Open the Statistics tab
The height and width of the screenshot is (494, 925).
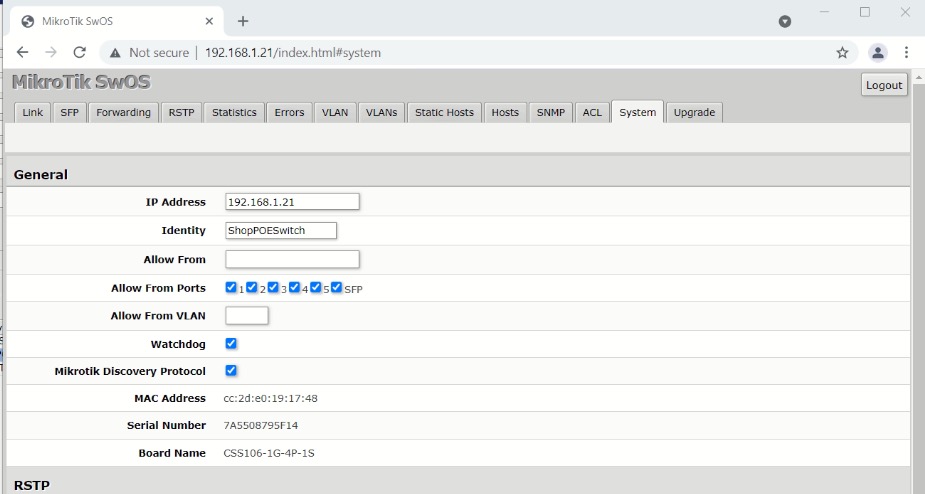pos(234,112)
